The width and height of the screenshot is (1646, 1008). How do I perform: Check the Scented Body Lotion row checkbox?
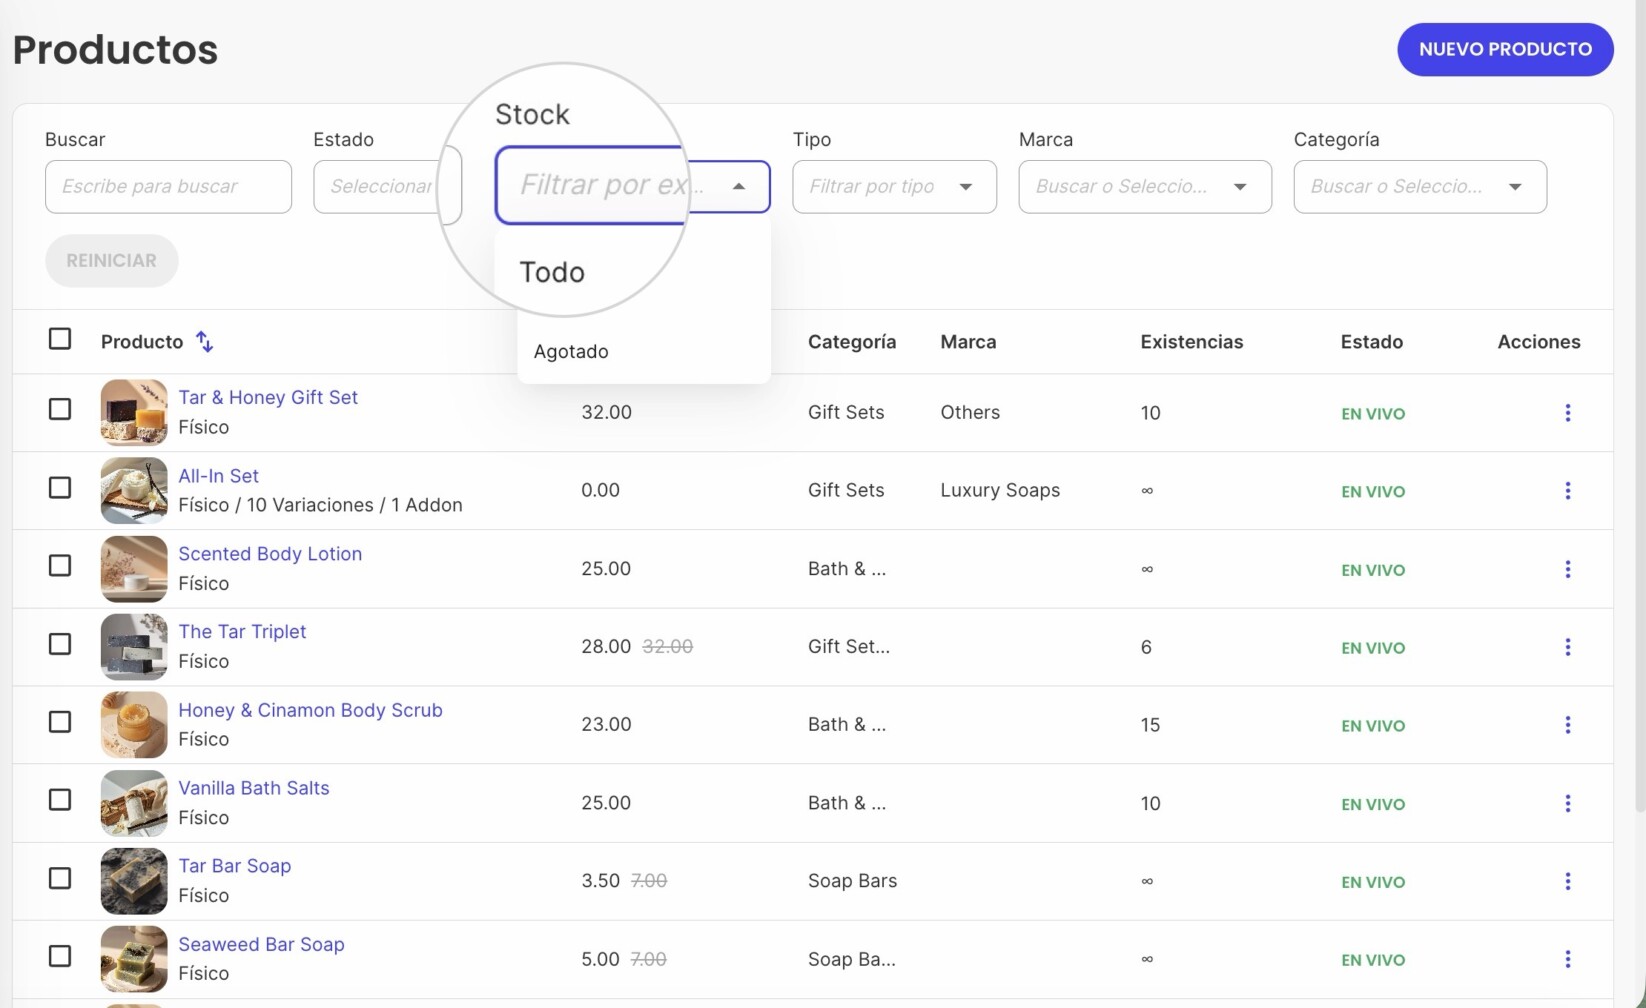60,565
